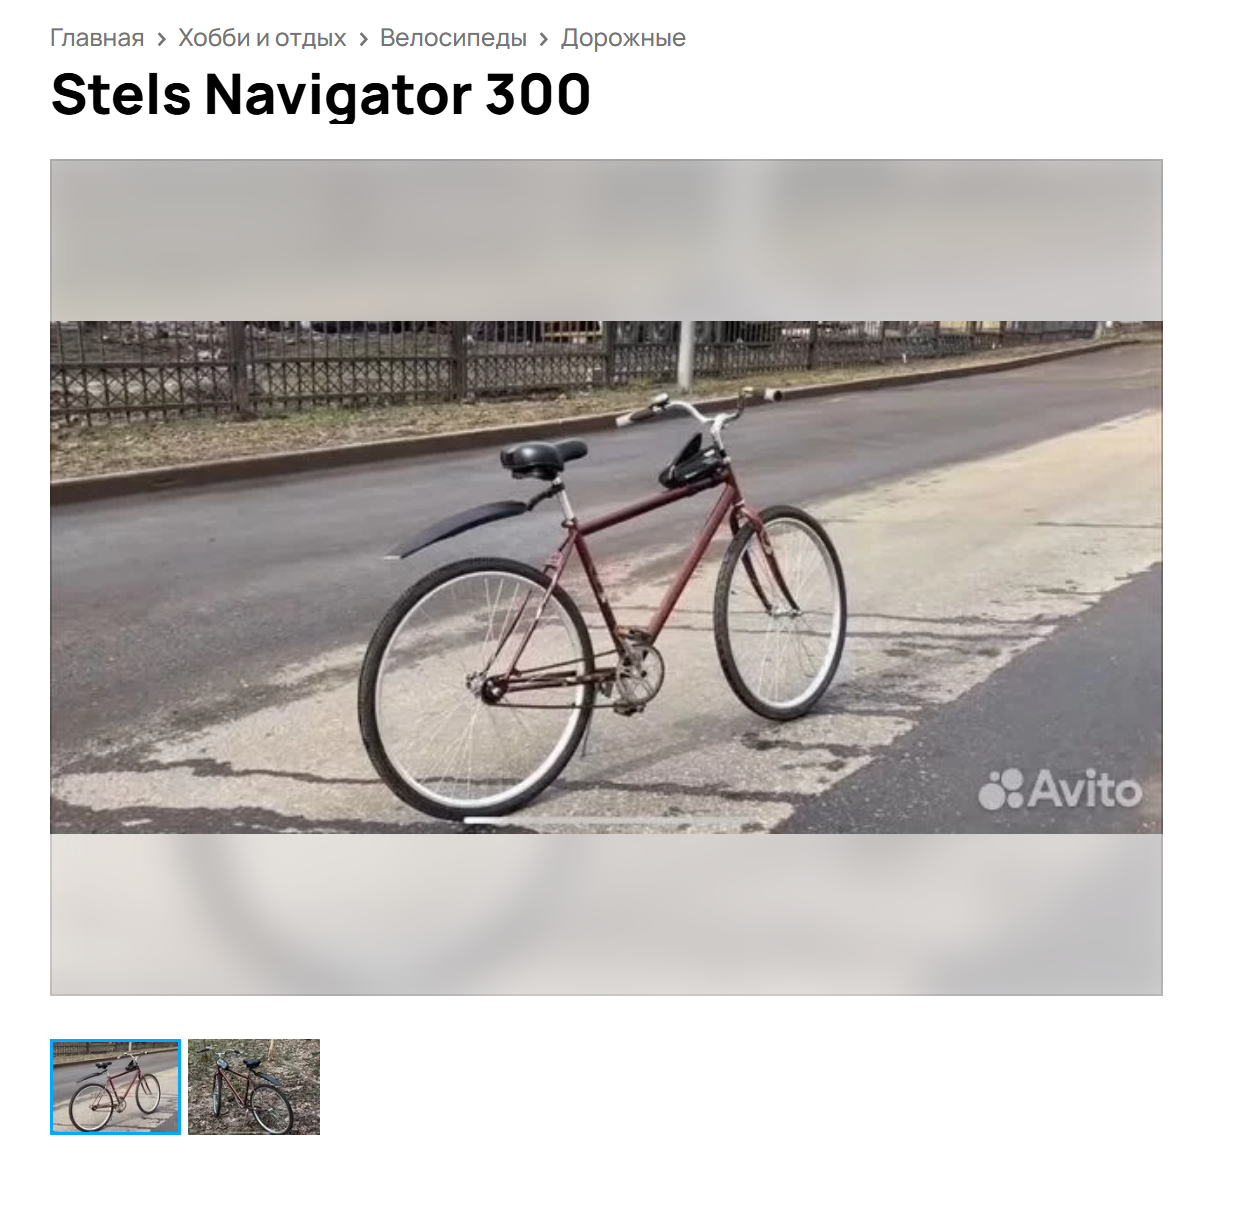This screenshot has height=1212, width=1246.
Task: Click chevron arrow after Хобби и отдых
Action: point(363,39)
